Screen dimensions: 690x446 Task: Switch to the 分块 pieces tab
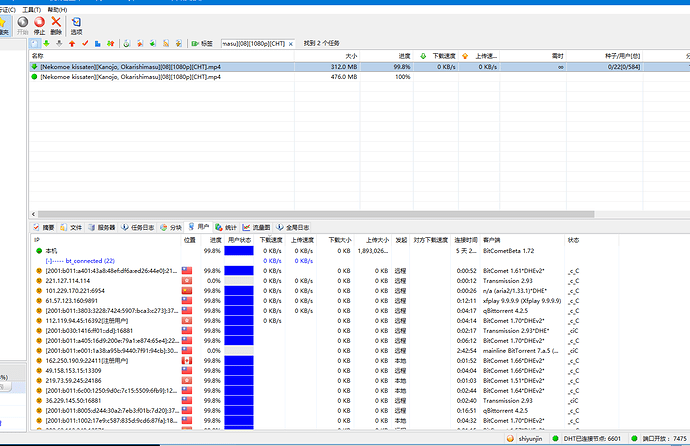point(171,227)
